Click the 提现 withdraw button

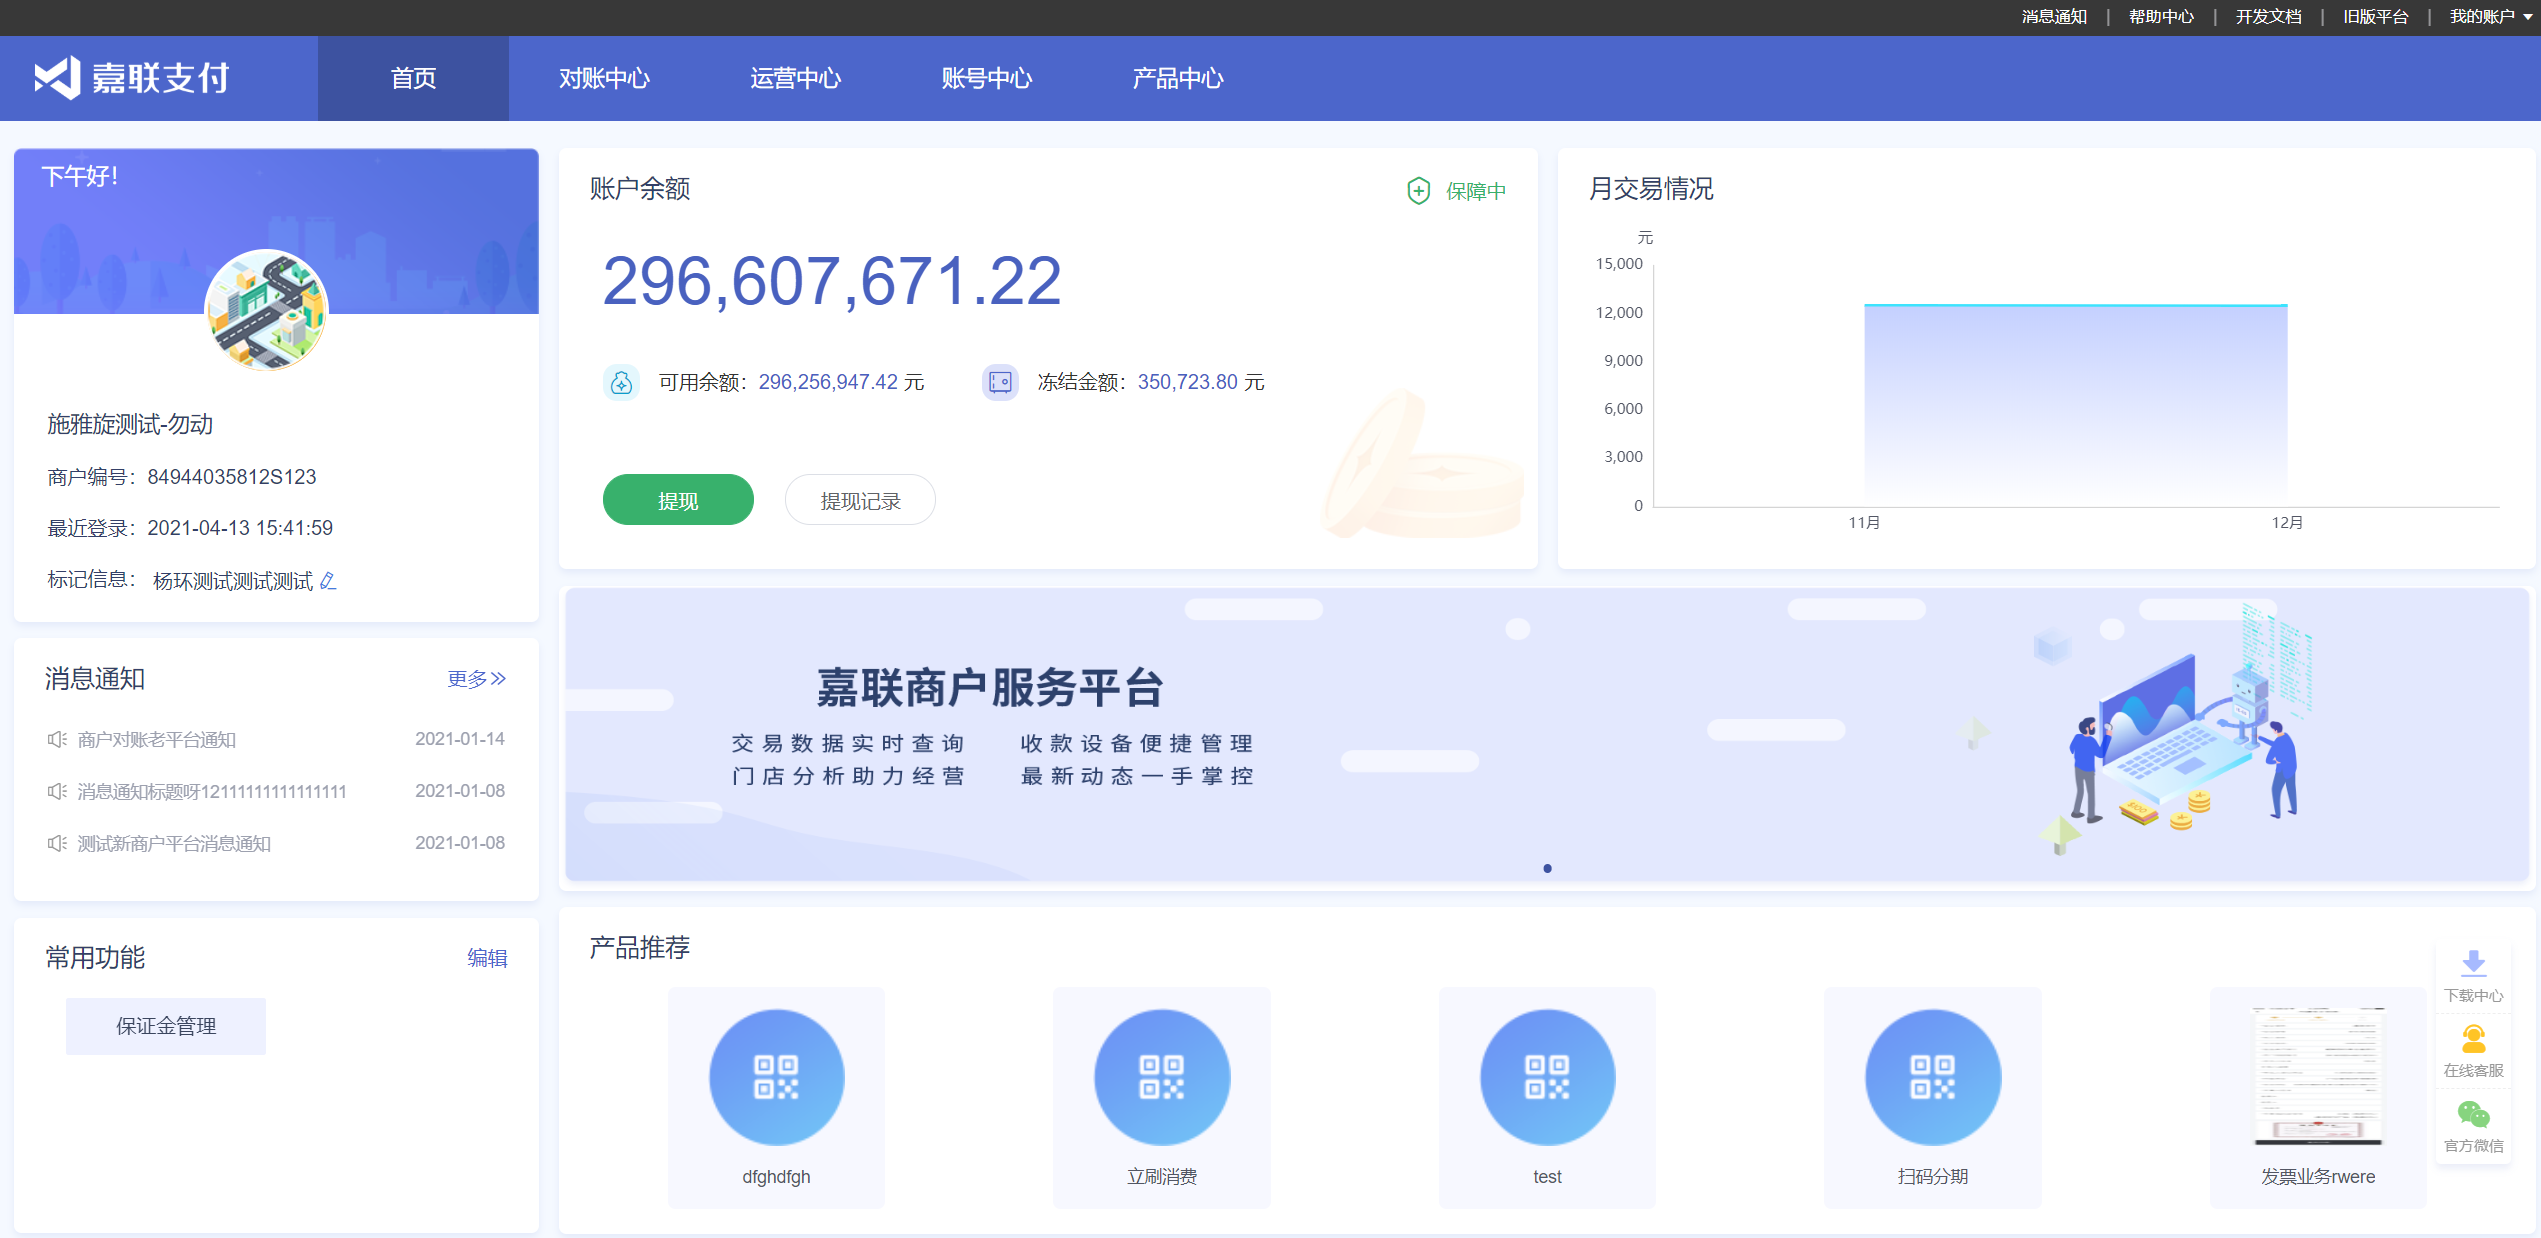pos(677,499)
